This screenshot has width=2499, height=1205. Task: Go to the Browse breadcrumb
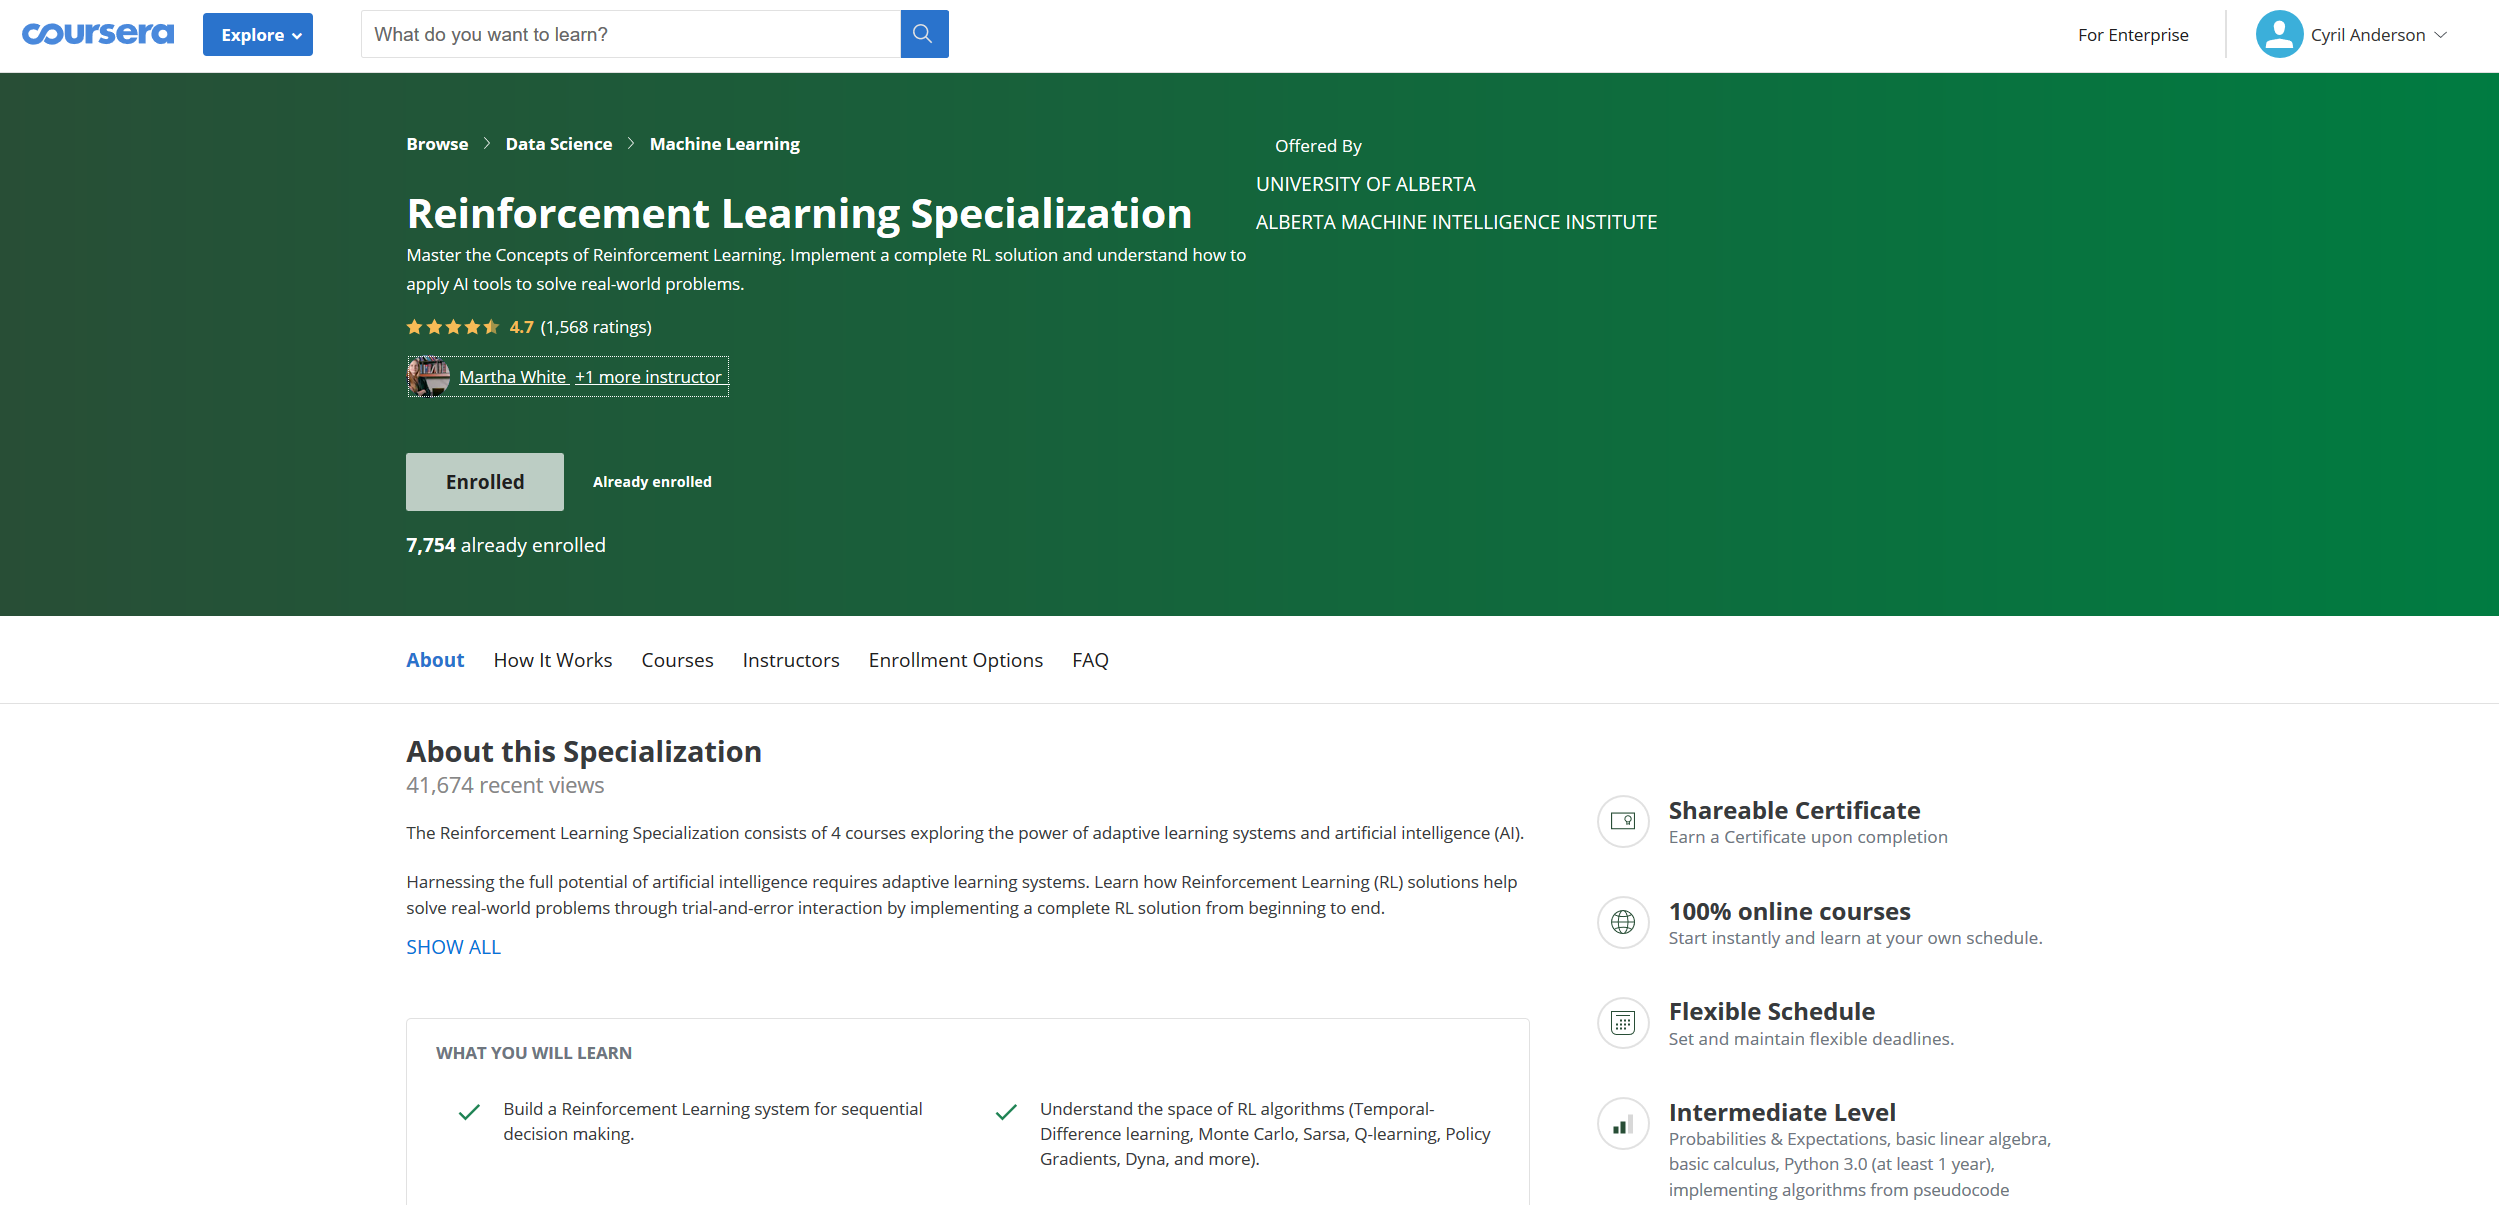437,144
